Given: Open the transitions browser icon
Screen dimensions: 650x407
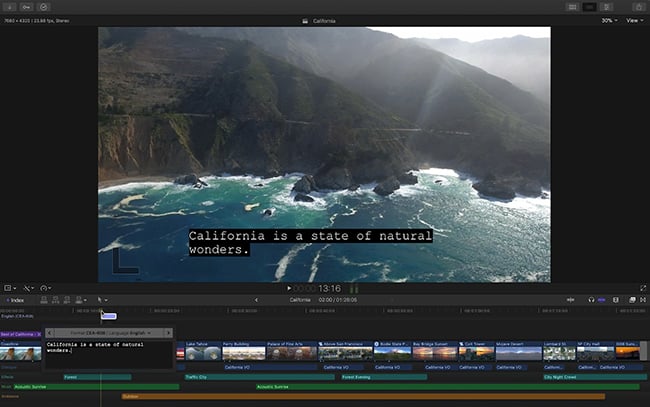Looking at the screenshot, I should (643, 300).
